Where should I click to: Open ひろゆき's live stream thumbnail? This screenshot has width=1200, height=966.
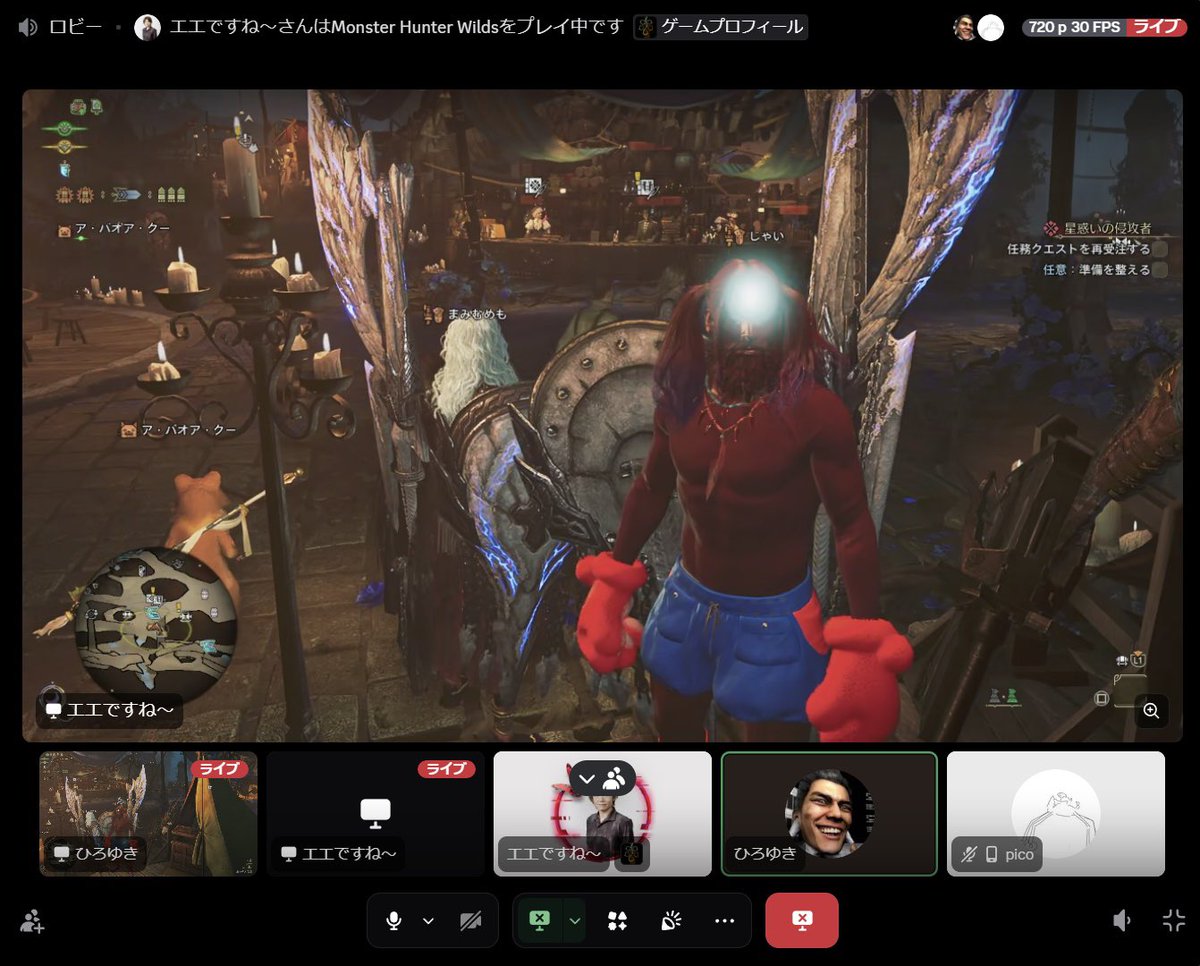pos(148,814)
